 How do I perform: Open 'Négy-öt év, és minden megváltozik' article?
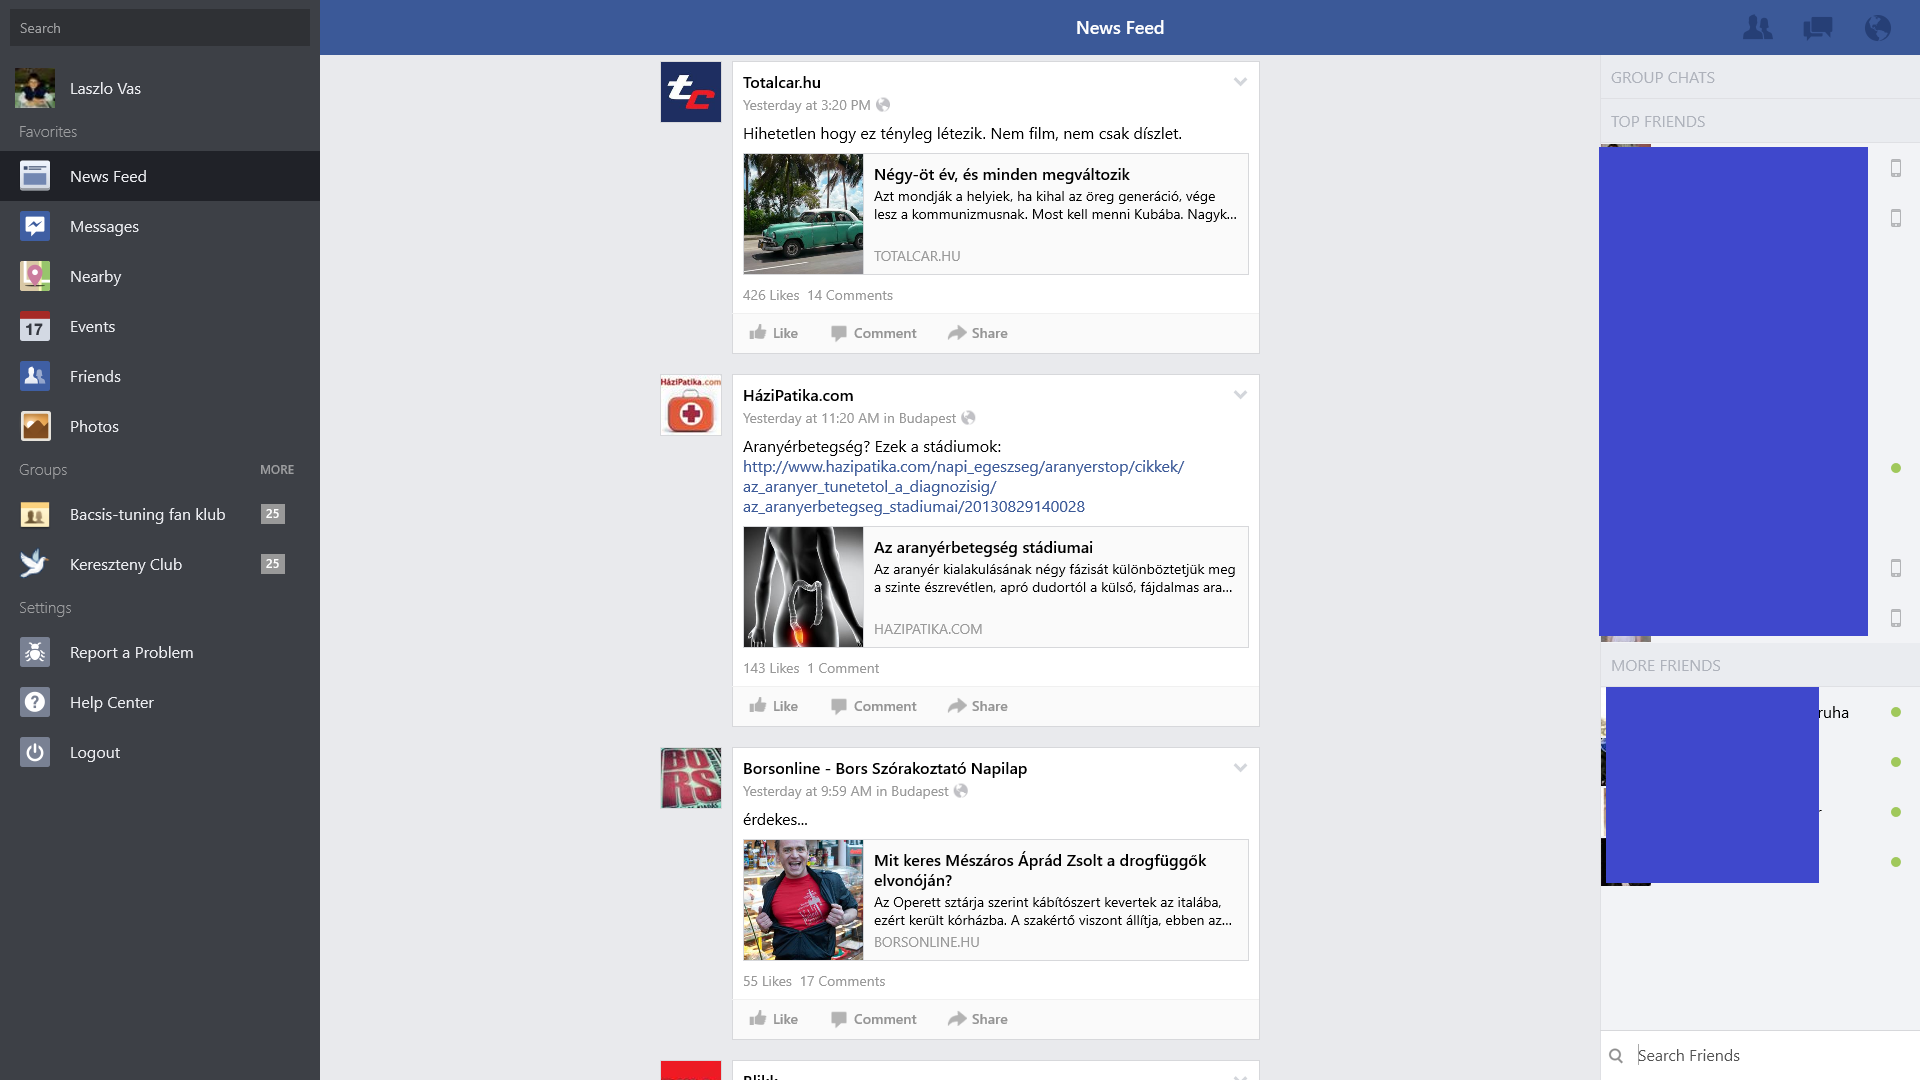point(1002,175)
